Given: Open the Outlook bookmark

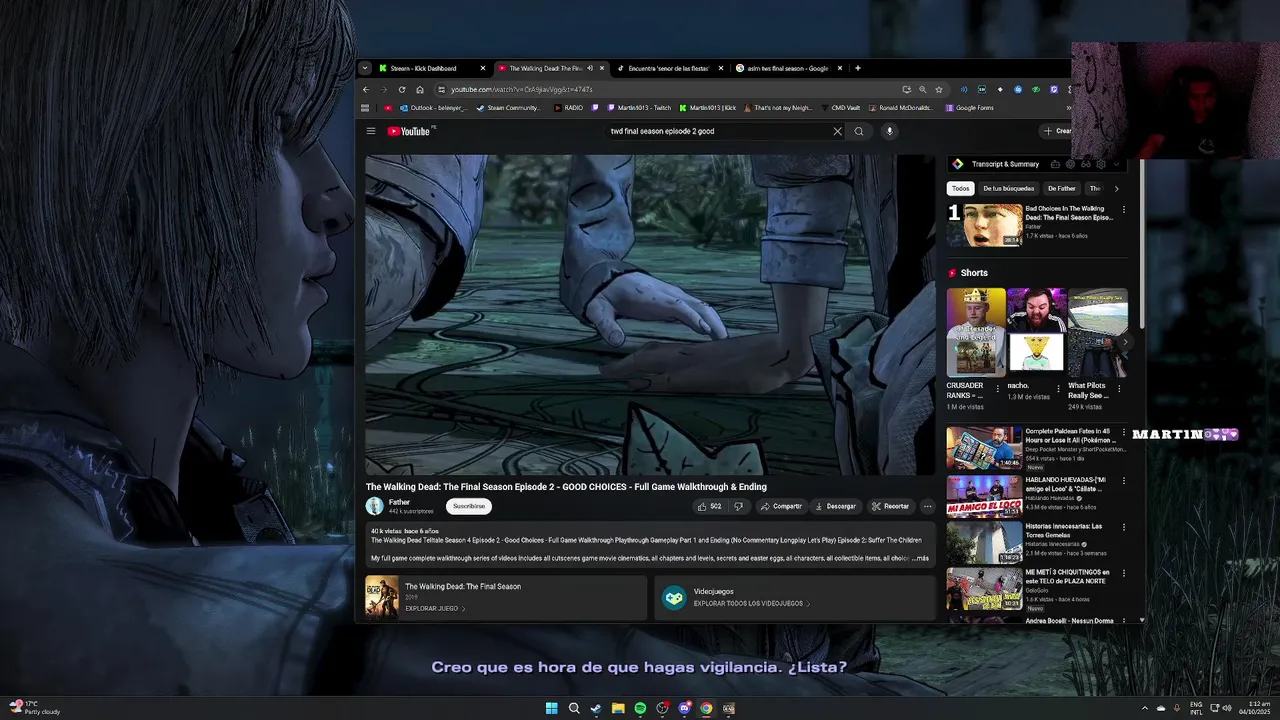Looking at the screenshot, I should [432, 108].
